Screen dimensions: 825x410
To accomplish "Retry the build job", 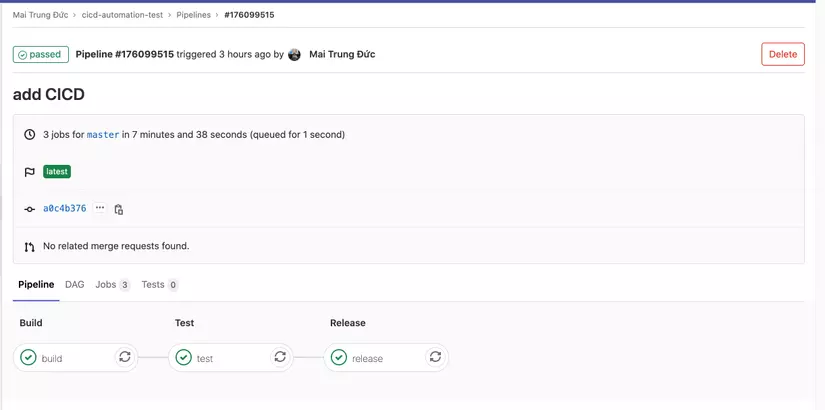I will tap(125, 357).
